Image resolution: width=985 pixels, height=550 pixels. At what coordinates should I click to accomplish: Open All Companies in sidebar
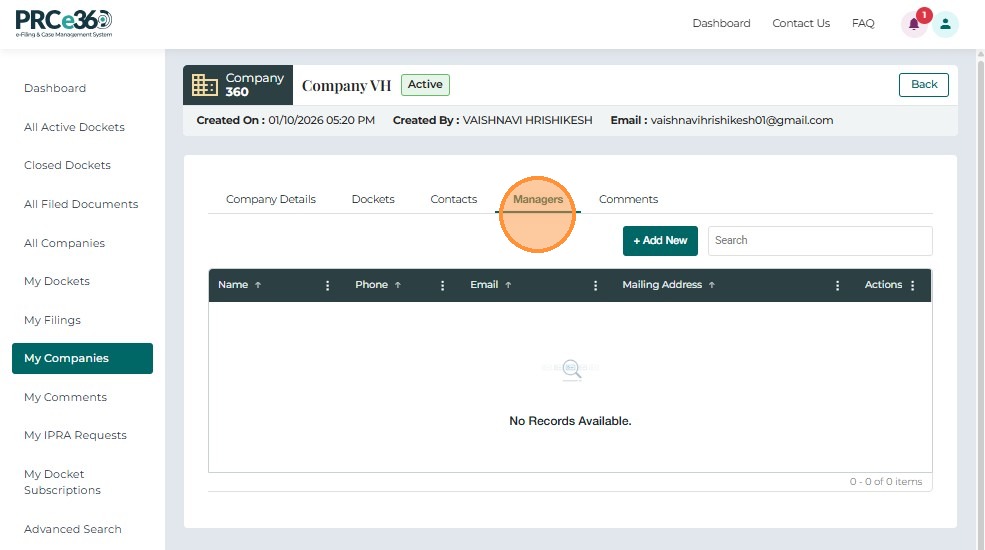(64, 243)
